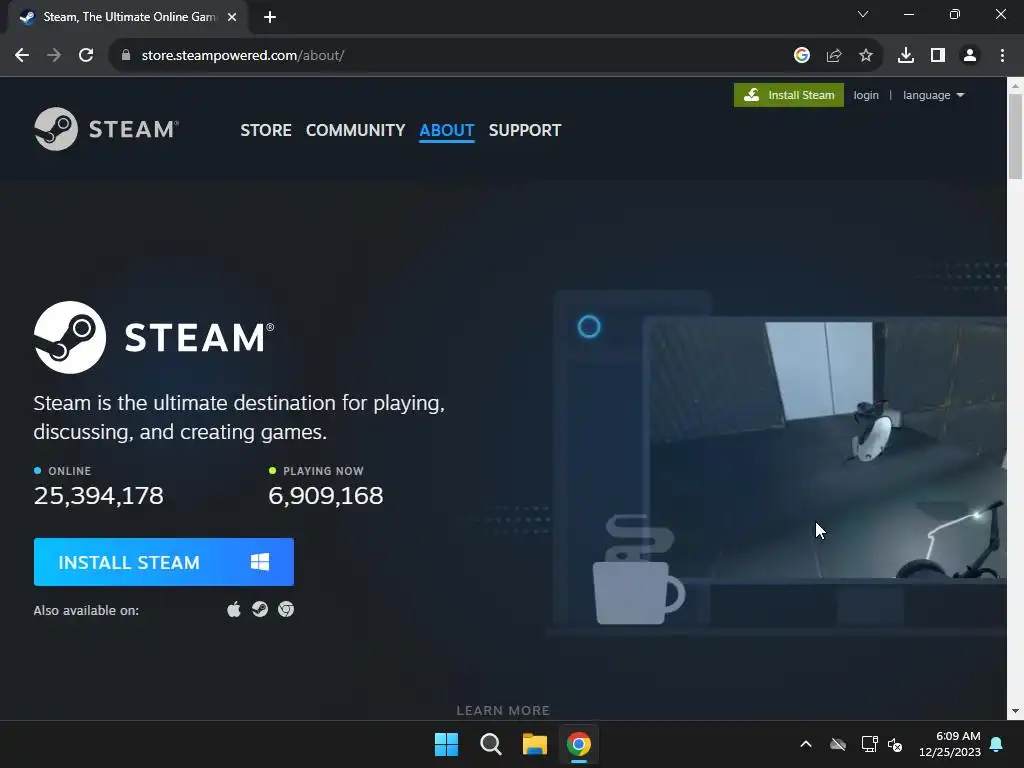Click the playing now count 6,909,168
Image resolution: width=1024 pixels, height=768 pixels.
[x=326, y=496]
